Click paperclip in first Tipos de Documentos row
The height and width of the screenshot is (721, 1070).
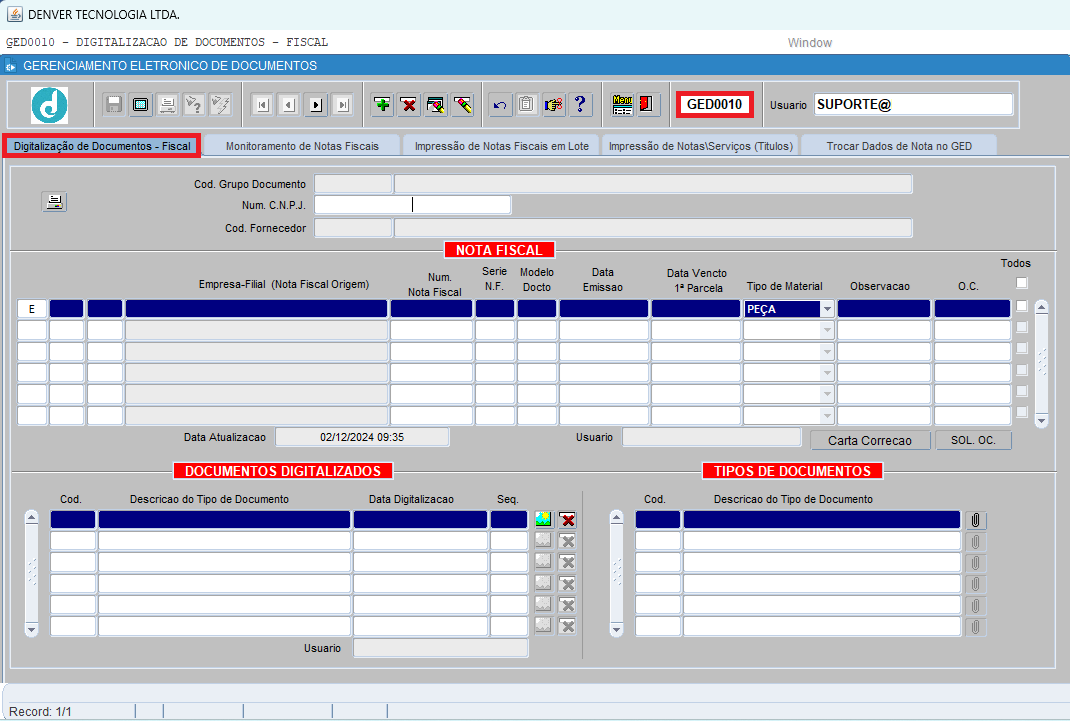976,520
